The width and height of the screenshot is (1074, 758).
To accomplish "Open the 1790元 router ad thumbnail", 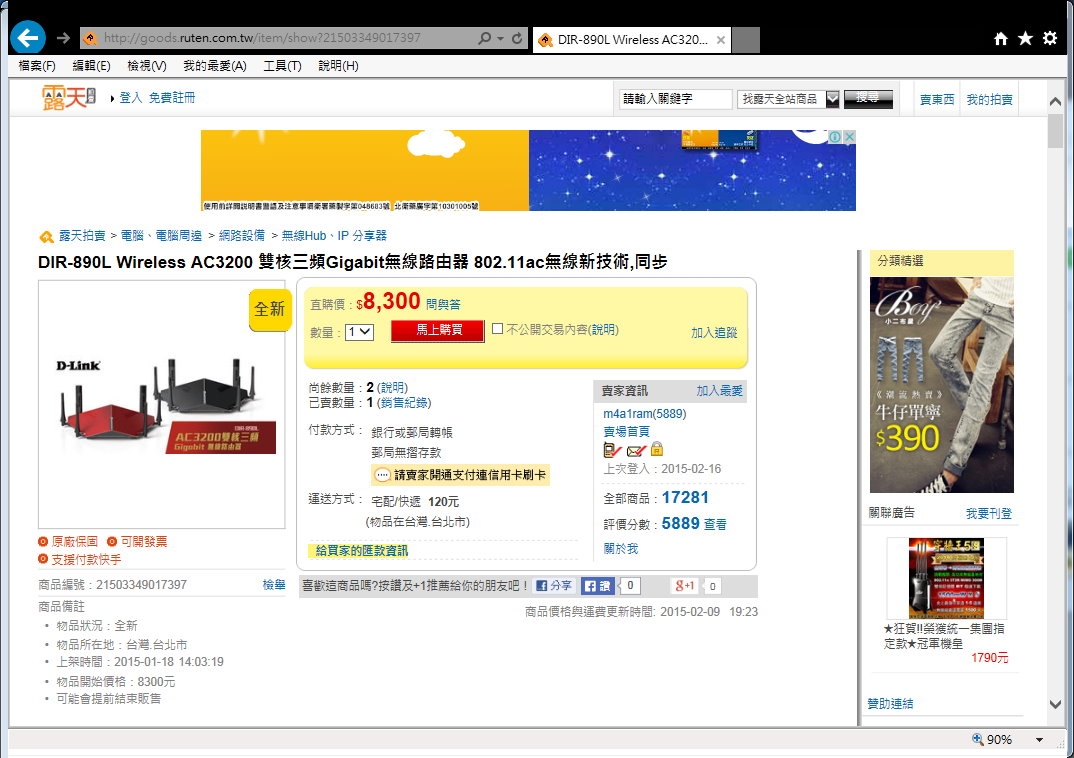I will (x=946, y=579).
